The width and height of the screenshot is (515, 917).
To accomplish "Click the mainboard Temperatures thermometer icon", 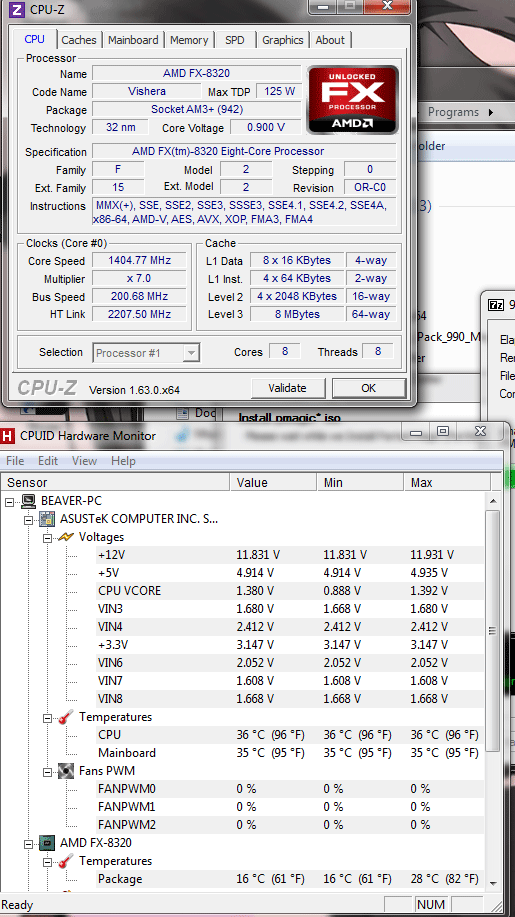I will click(66, 717).
